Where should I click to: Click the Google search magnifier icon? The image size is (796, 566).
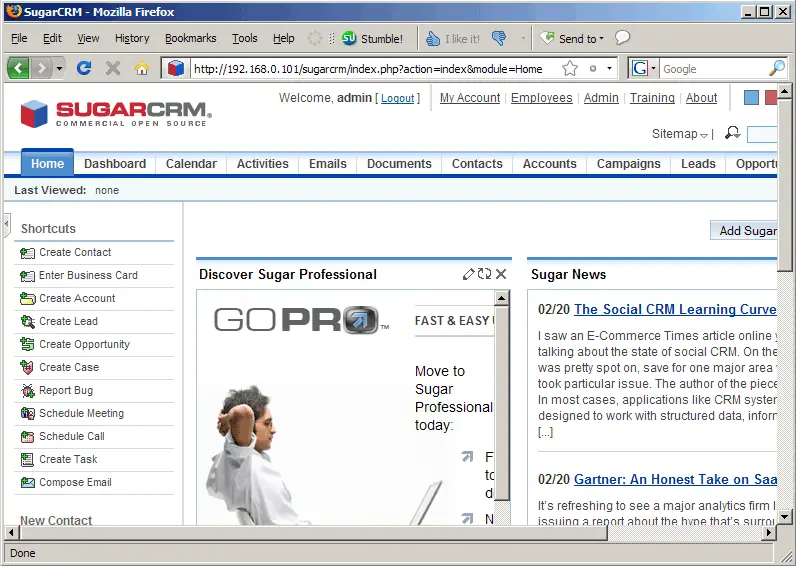coord(777,68)
